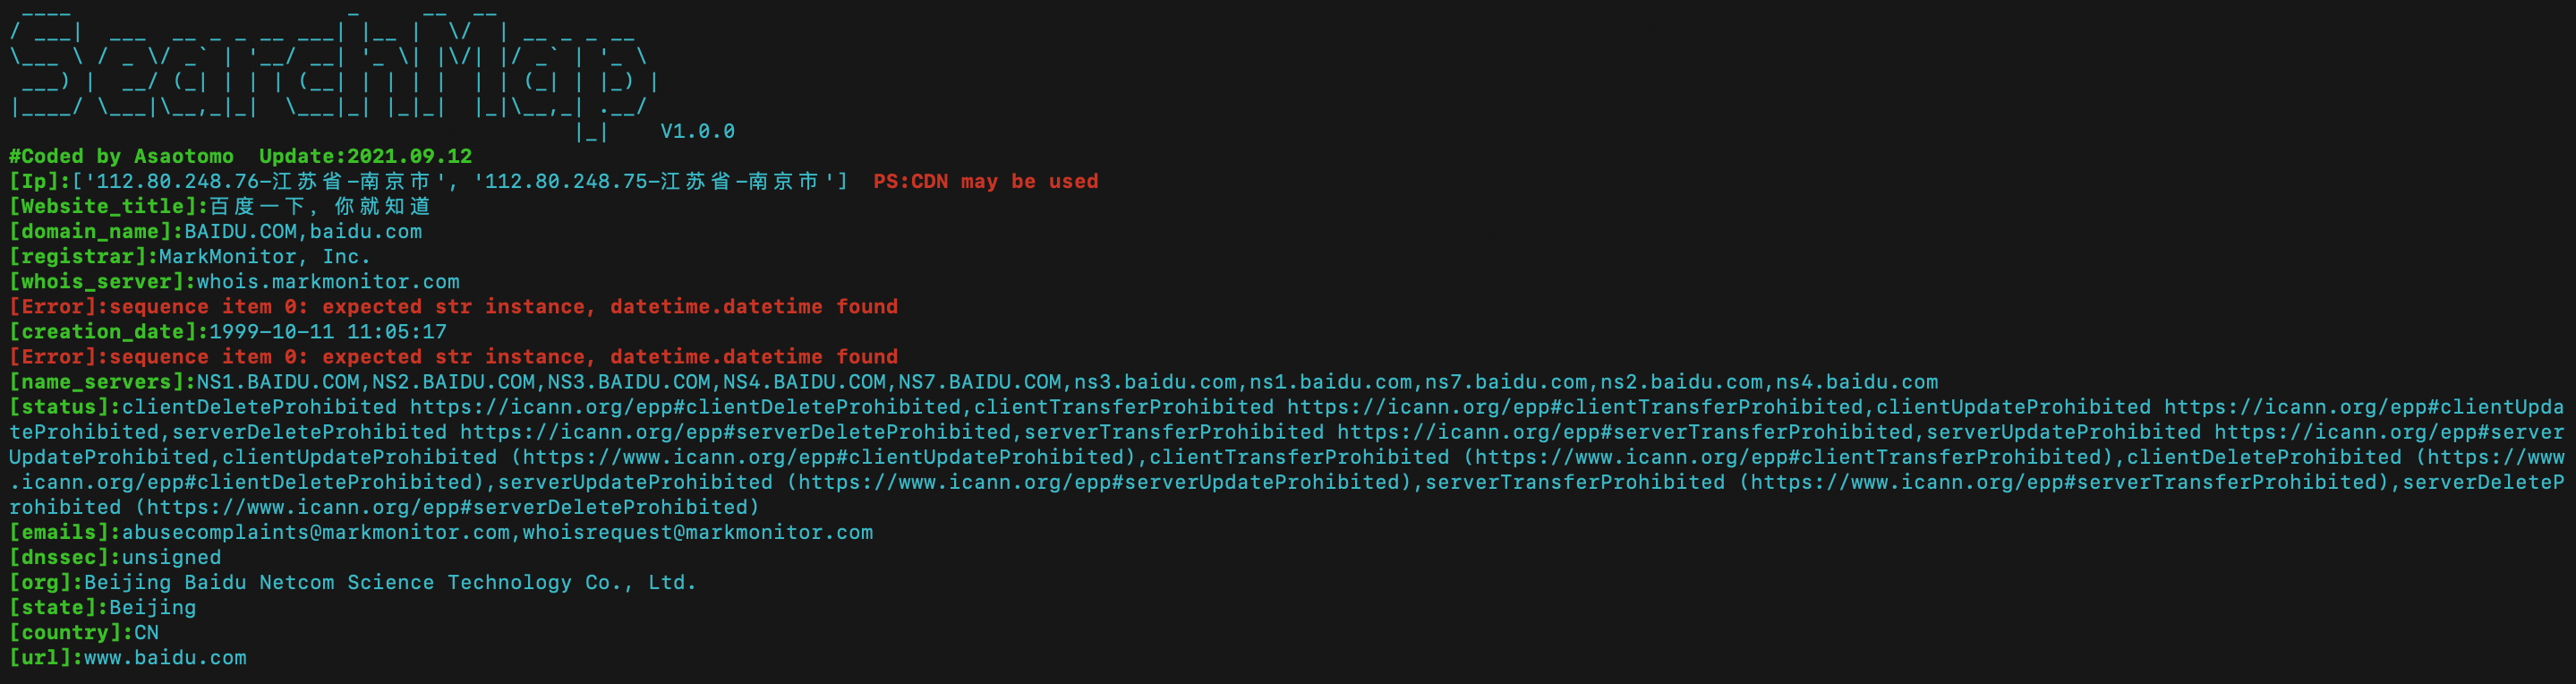Screen dimensions: 2576x684
Task: Click the Update:2021.09.12 text
Action: pos(365,156)
